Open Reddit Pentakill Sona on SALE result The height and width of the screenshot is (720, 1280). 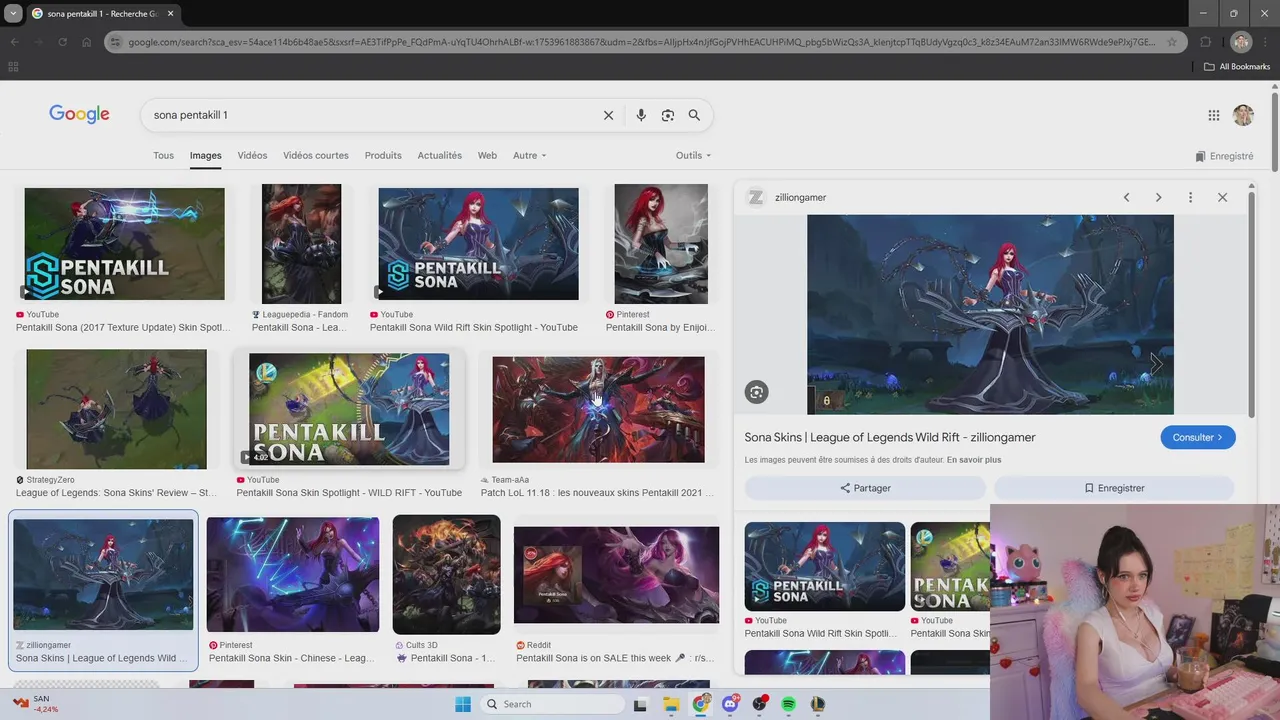(616, 575)
